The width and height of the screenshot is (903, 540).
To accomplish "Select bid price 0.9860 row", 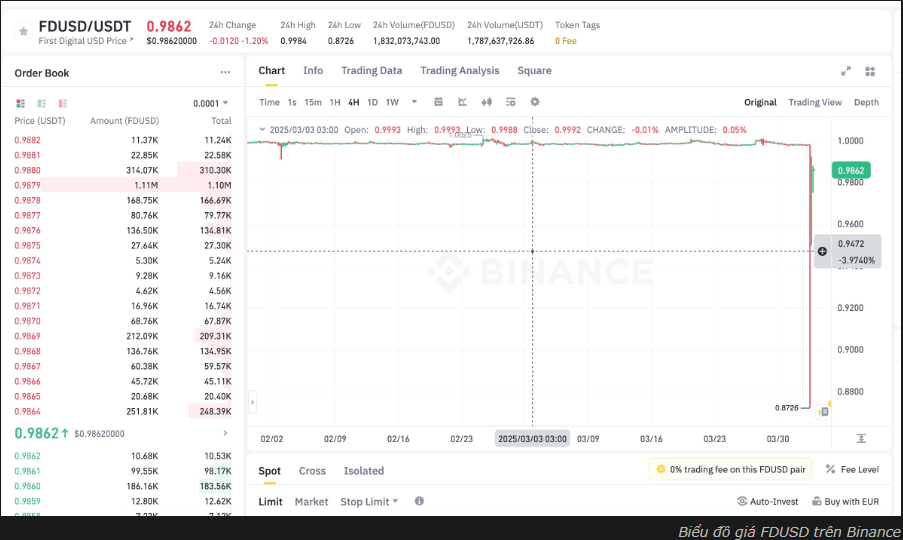I will pos(123,486).
